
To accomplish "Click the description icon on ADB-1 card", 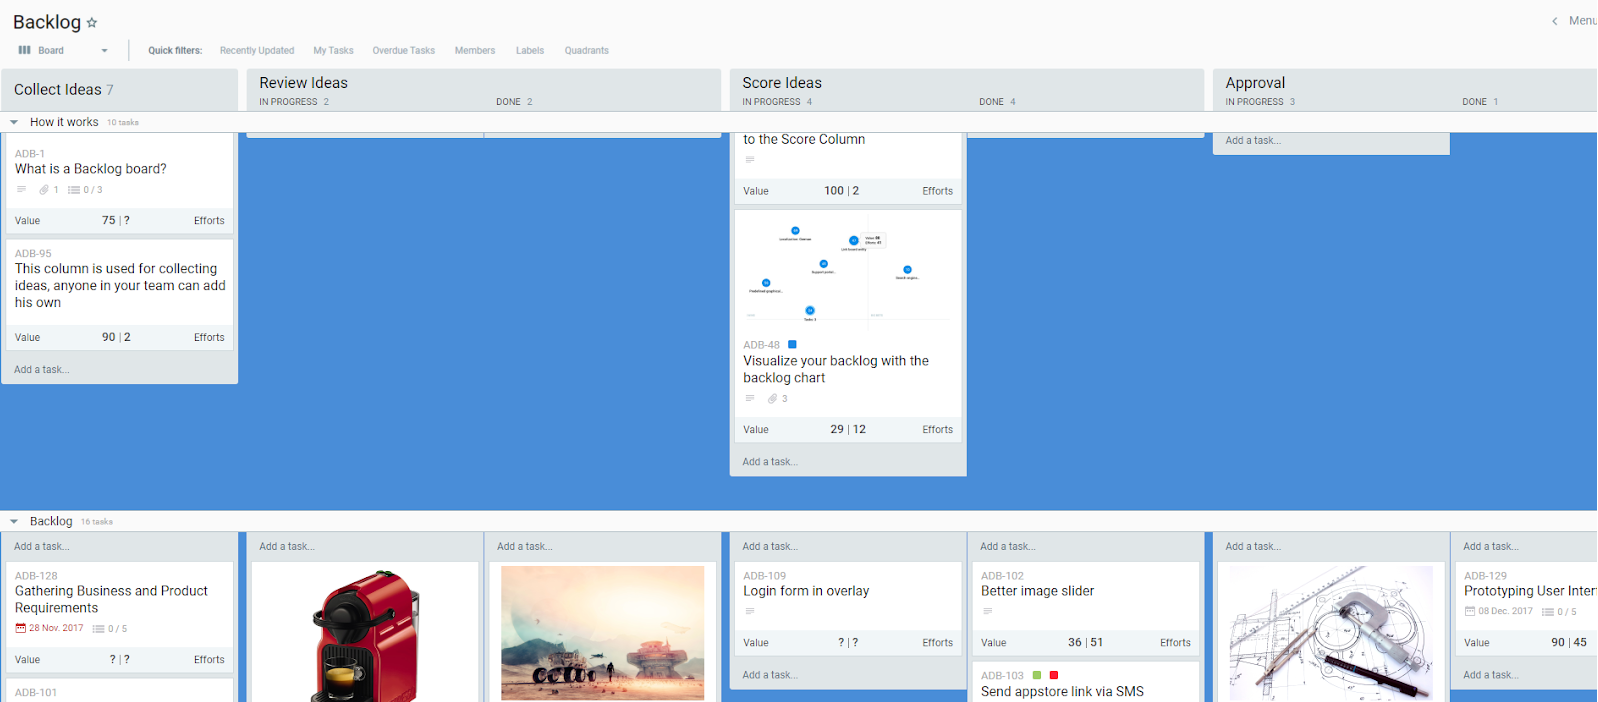I will (x=21, y=189).
